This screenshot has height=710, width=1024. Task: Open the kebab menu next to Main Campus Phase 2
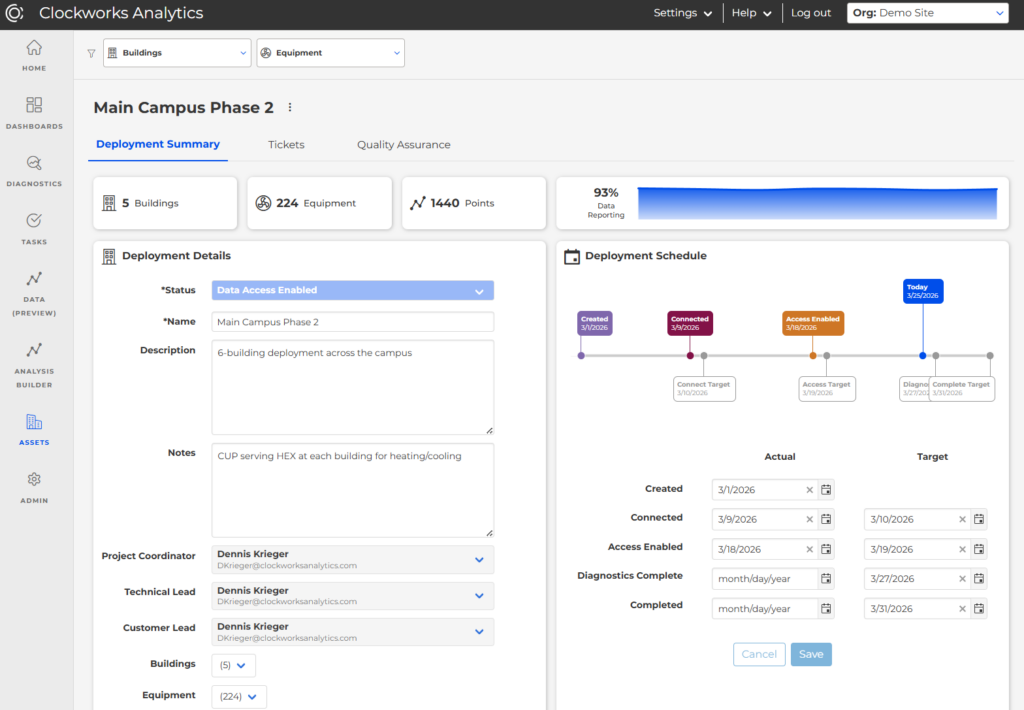(x=290, y=106)
